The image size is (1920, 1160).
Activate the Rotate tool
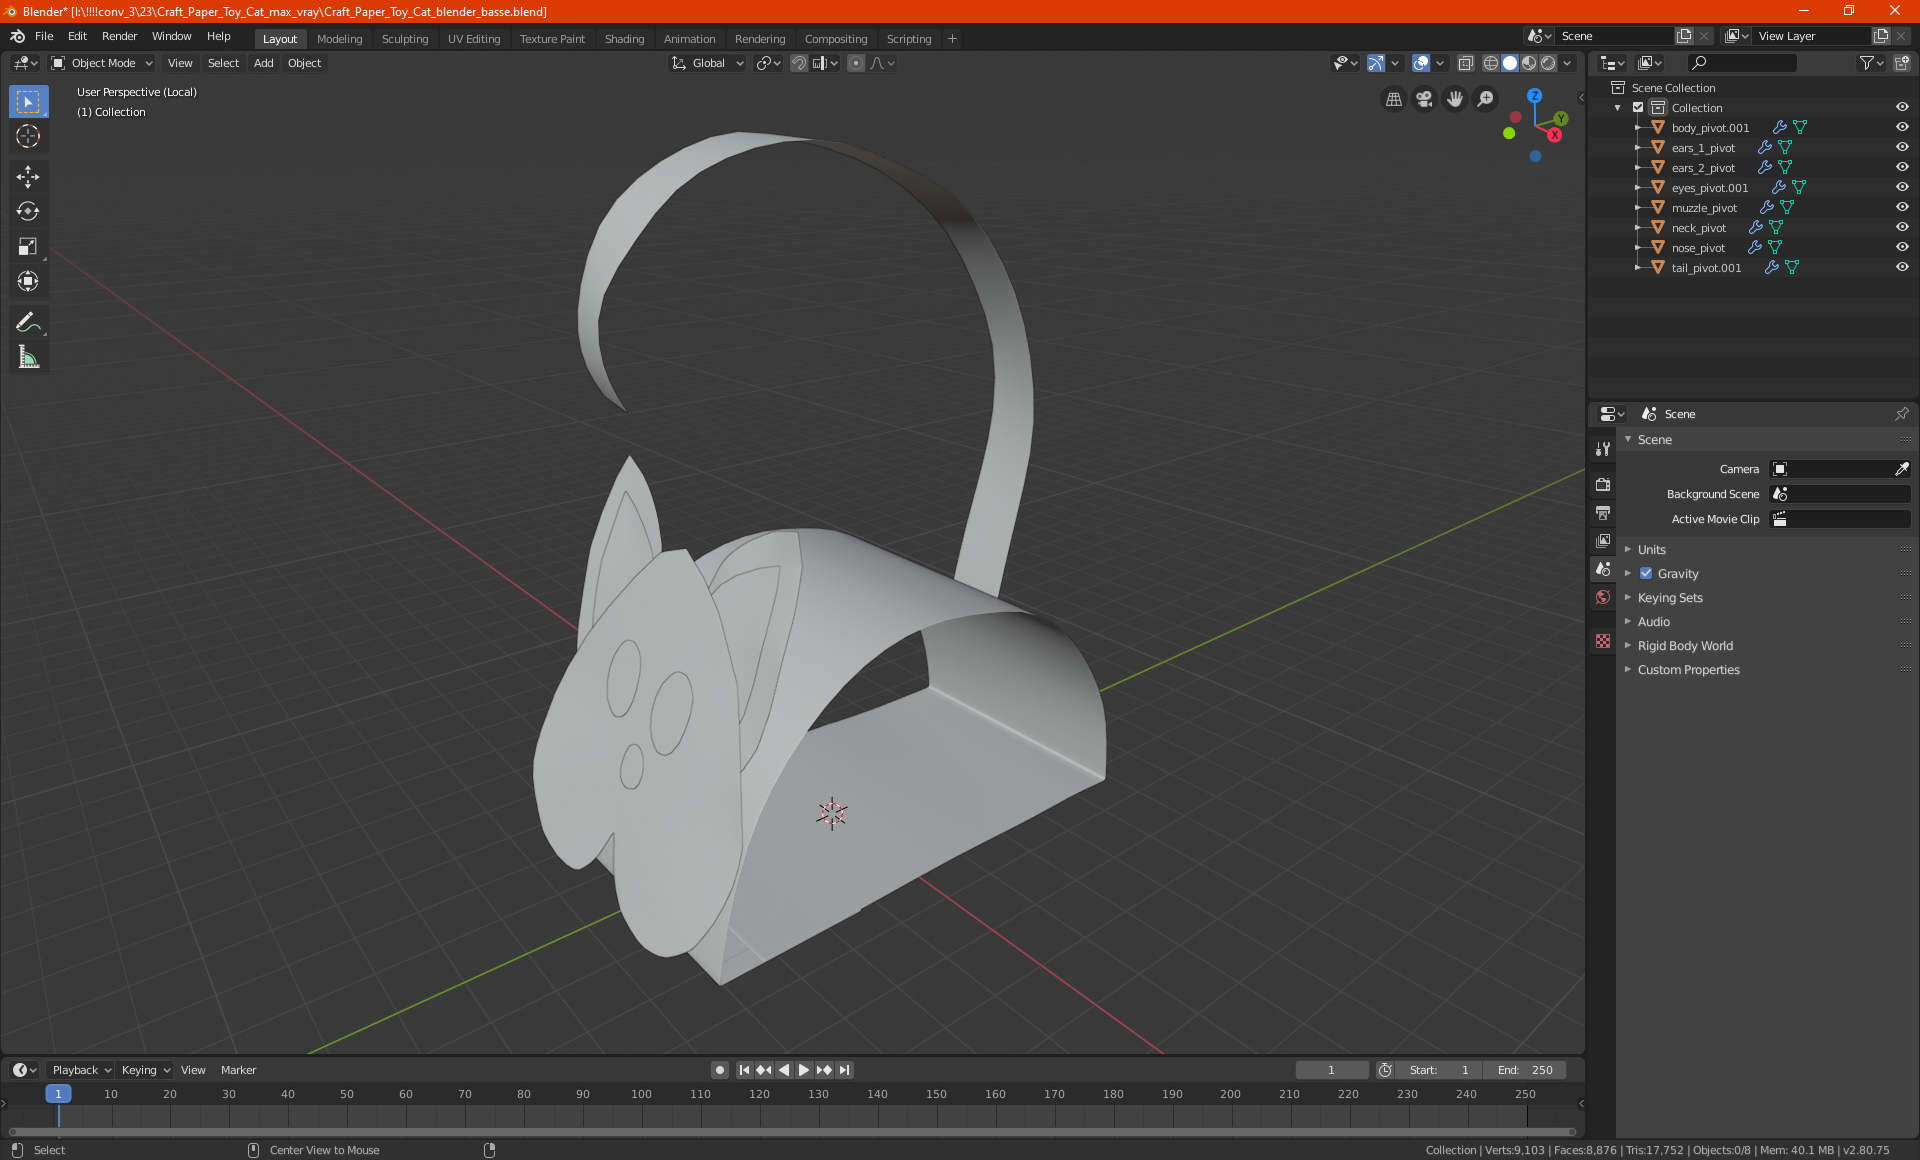28,211
